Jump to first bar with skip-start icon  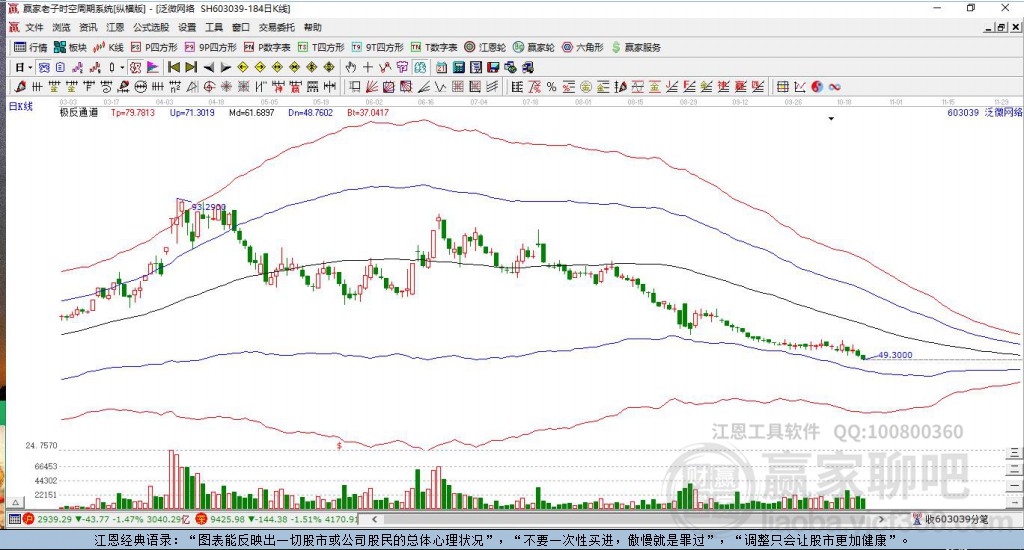click(174, 67)
